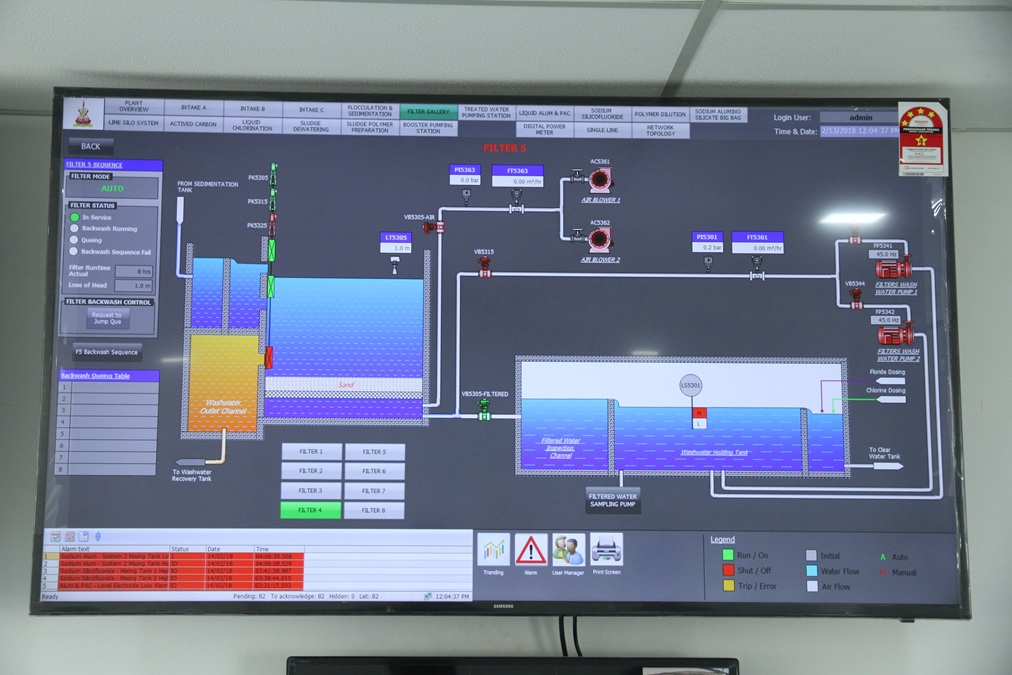Click Filters Wash Water Pump 1 icon
Viewport: 1012px width, 675px height.
point(892,268)
